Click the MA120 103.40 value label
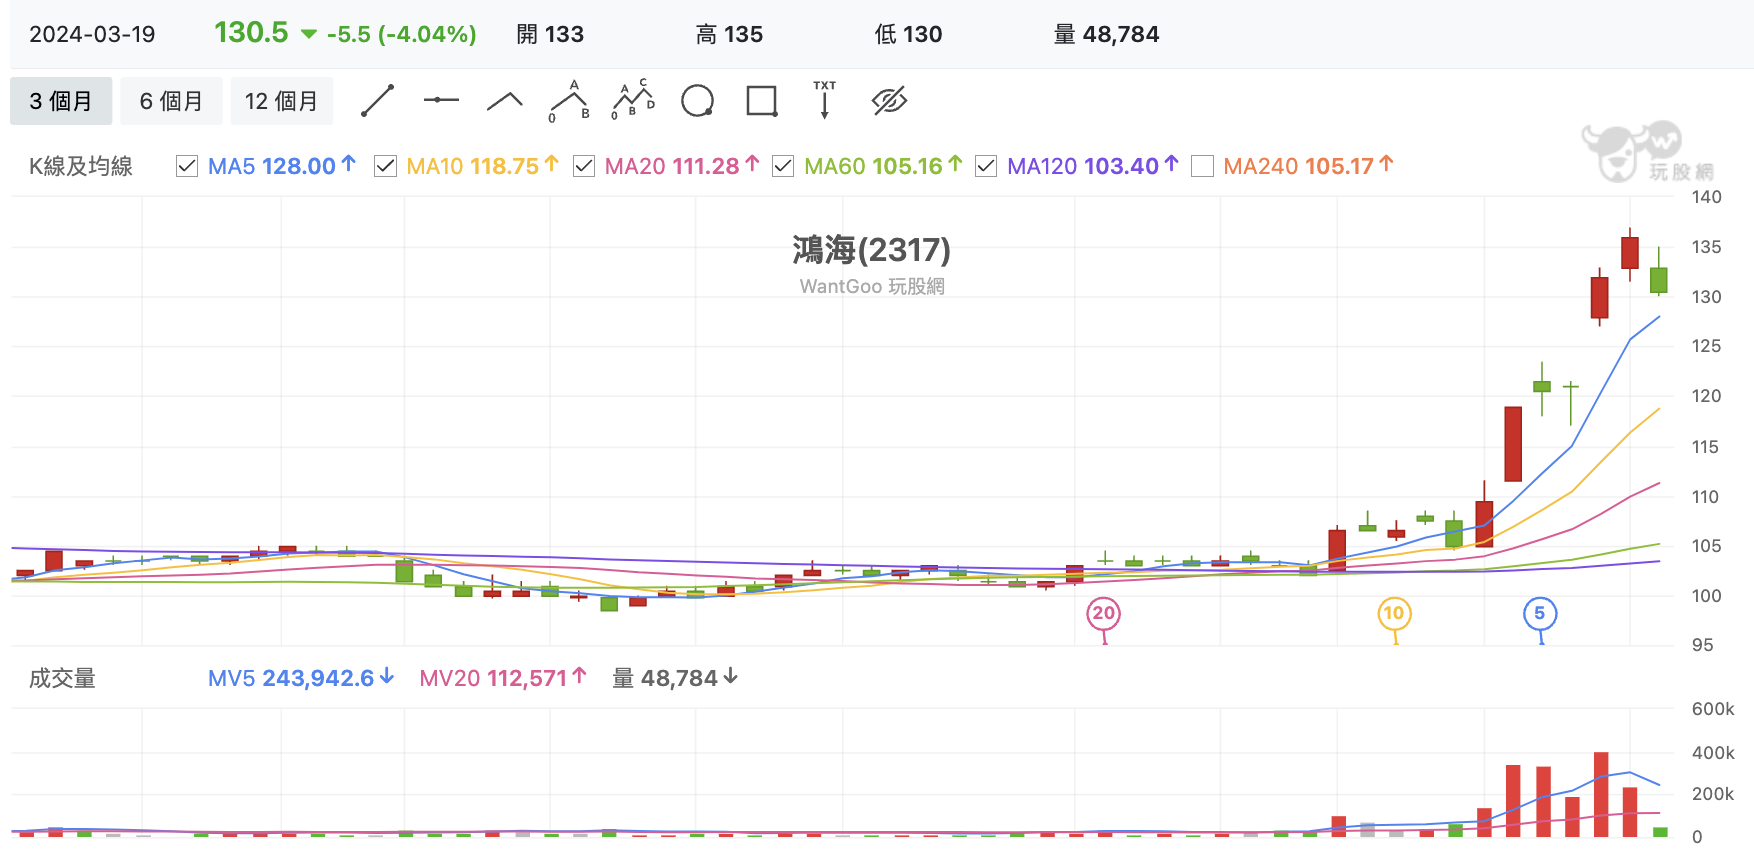The height and width of the screenshot is (852, 1754). [x=1093, y=166]
